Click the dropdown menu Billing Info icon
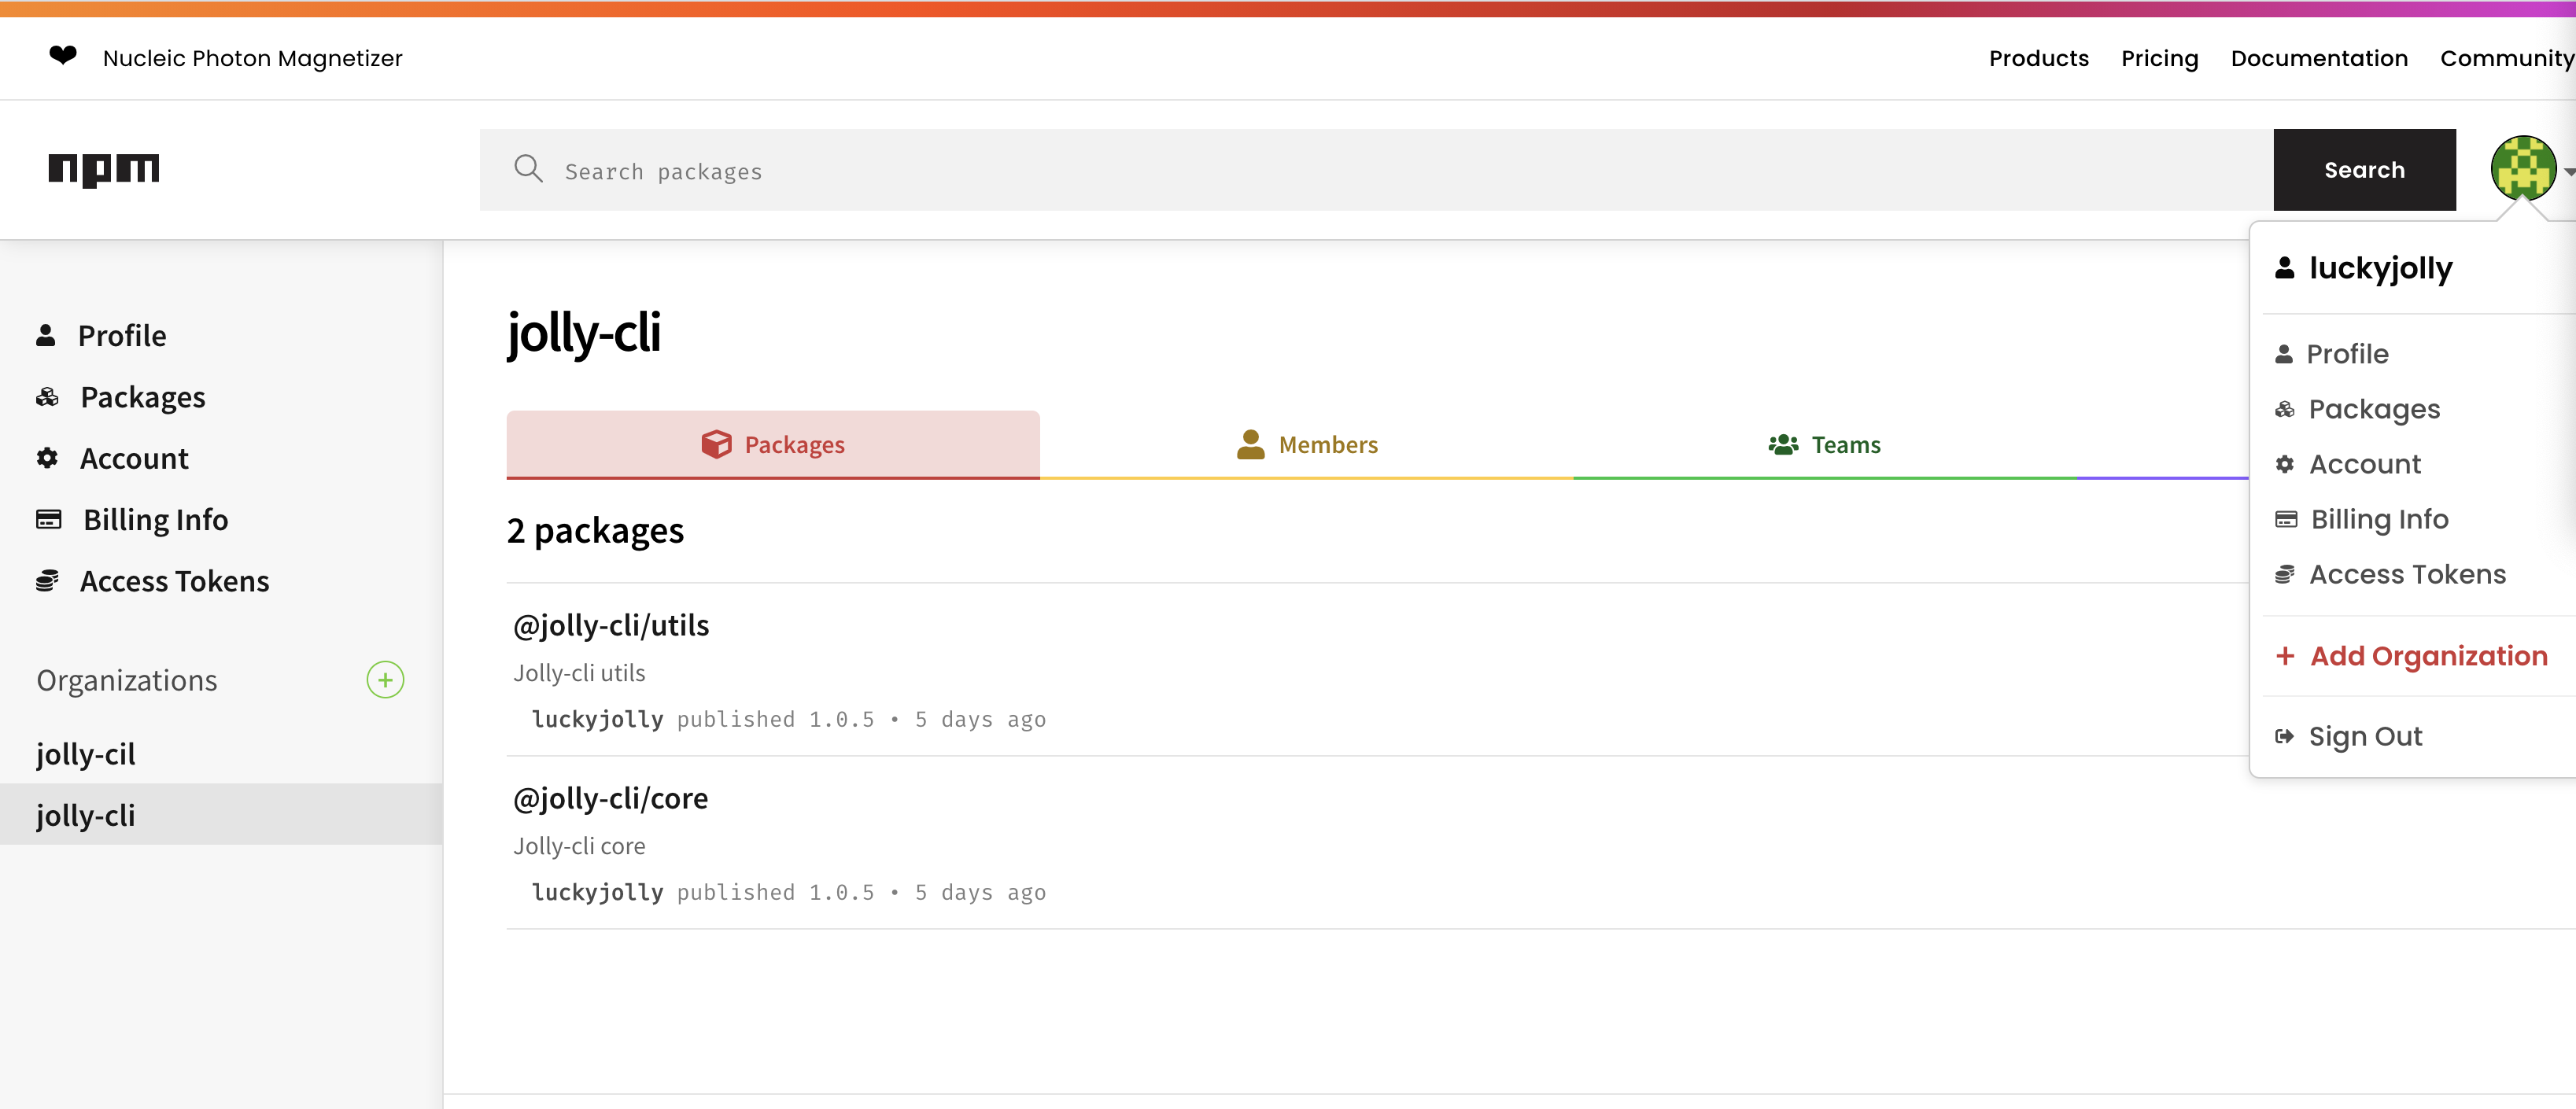This screenshot has height=1109, width=2576. (2285, 519)
